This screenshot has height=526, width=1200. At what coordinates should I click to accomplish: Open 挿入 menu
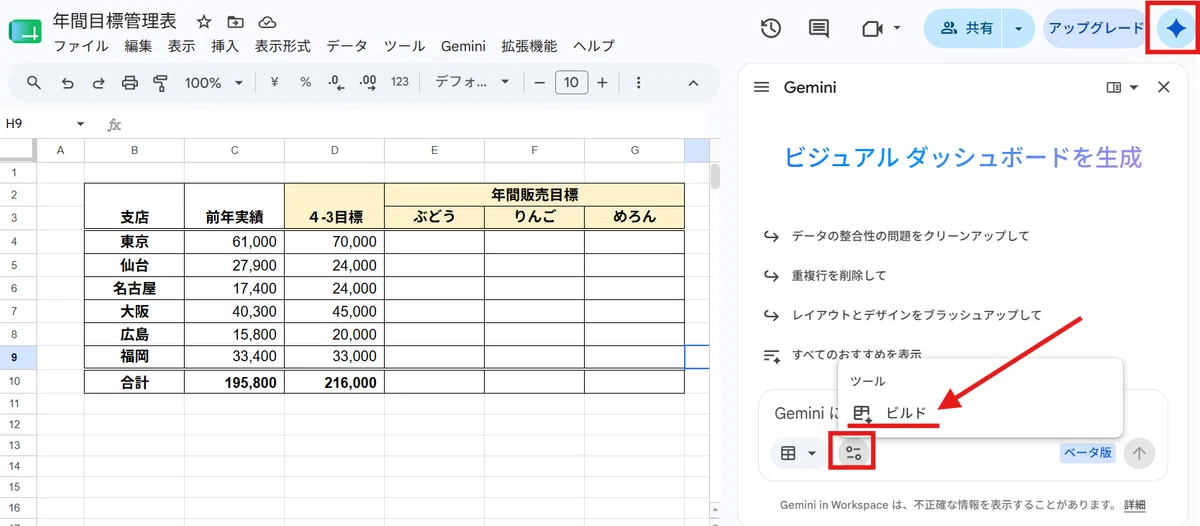(225, 46)
